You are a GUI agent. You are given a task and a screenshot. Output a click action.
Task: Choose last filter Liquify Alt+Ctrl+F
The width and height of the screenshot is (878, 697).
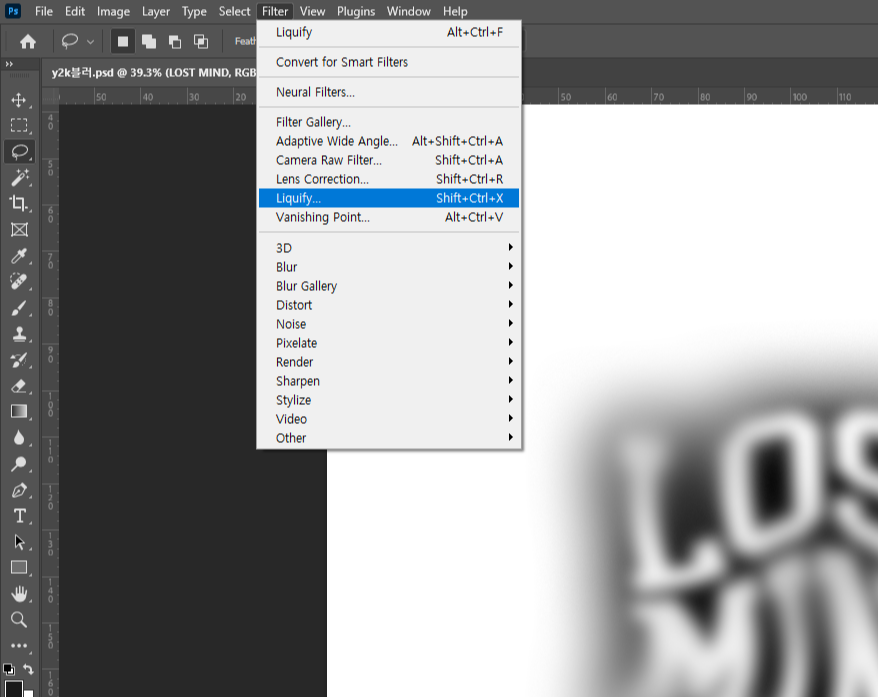coord(389,32)
